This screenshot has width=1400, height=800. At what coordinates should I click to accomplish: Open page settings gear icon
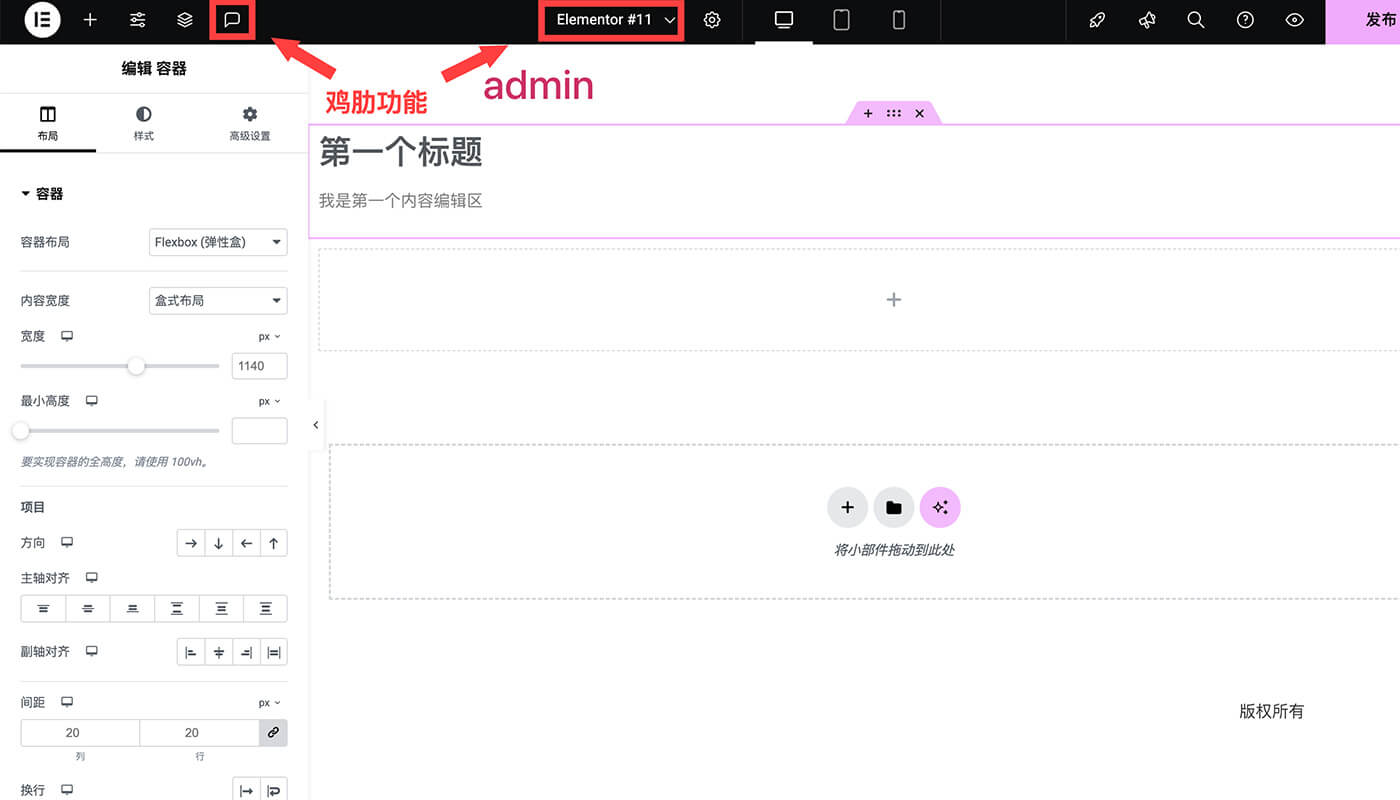(712, 20)
